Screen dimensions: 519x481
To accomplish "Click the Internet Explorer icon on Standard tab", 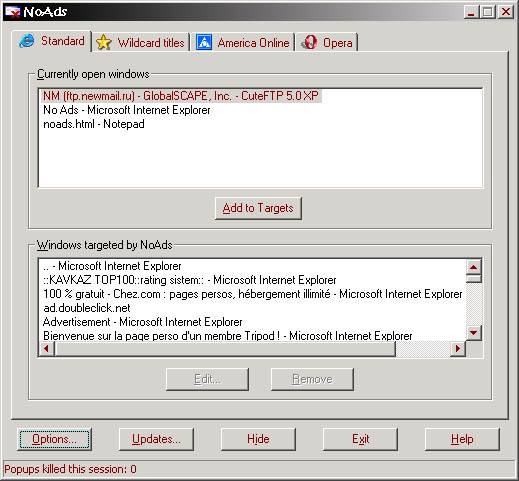I will [x=27, y=41].
